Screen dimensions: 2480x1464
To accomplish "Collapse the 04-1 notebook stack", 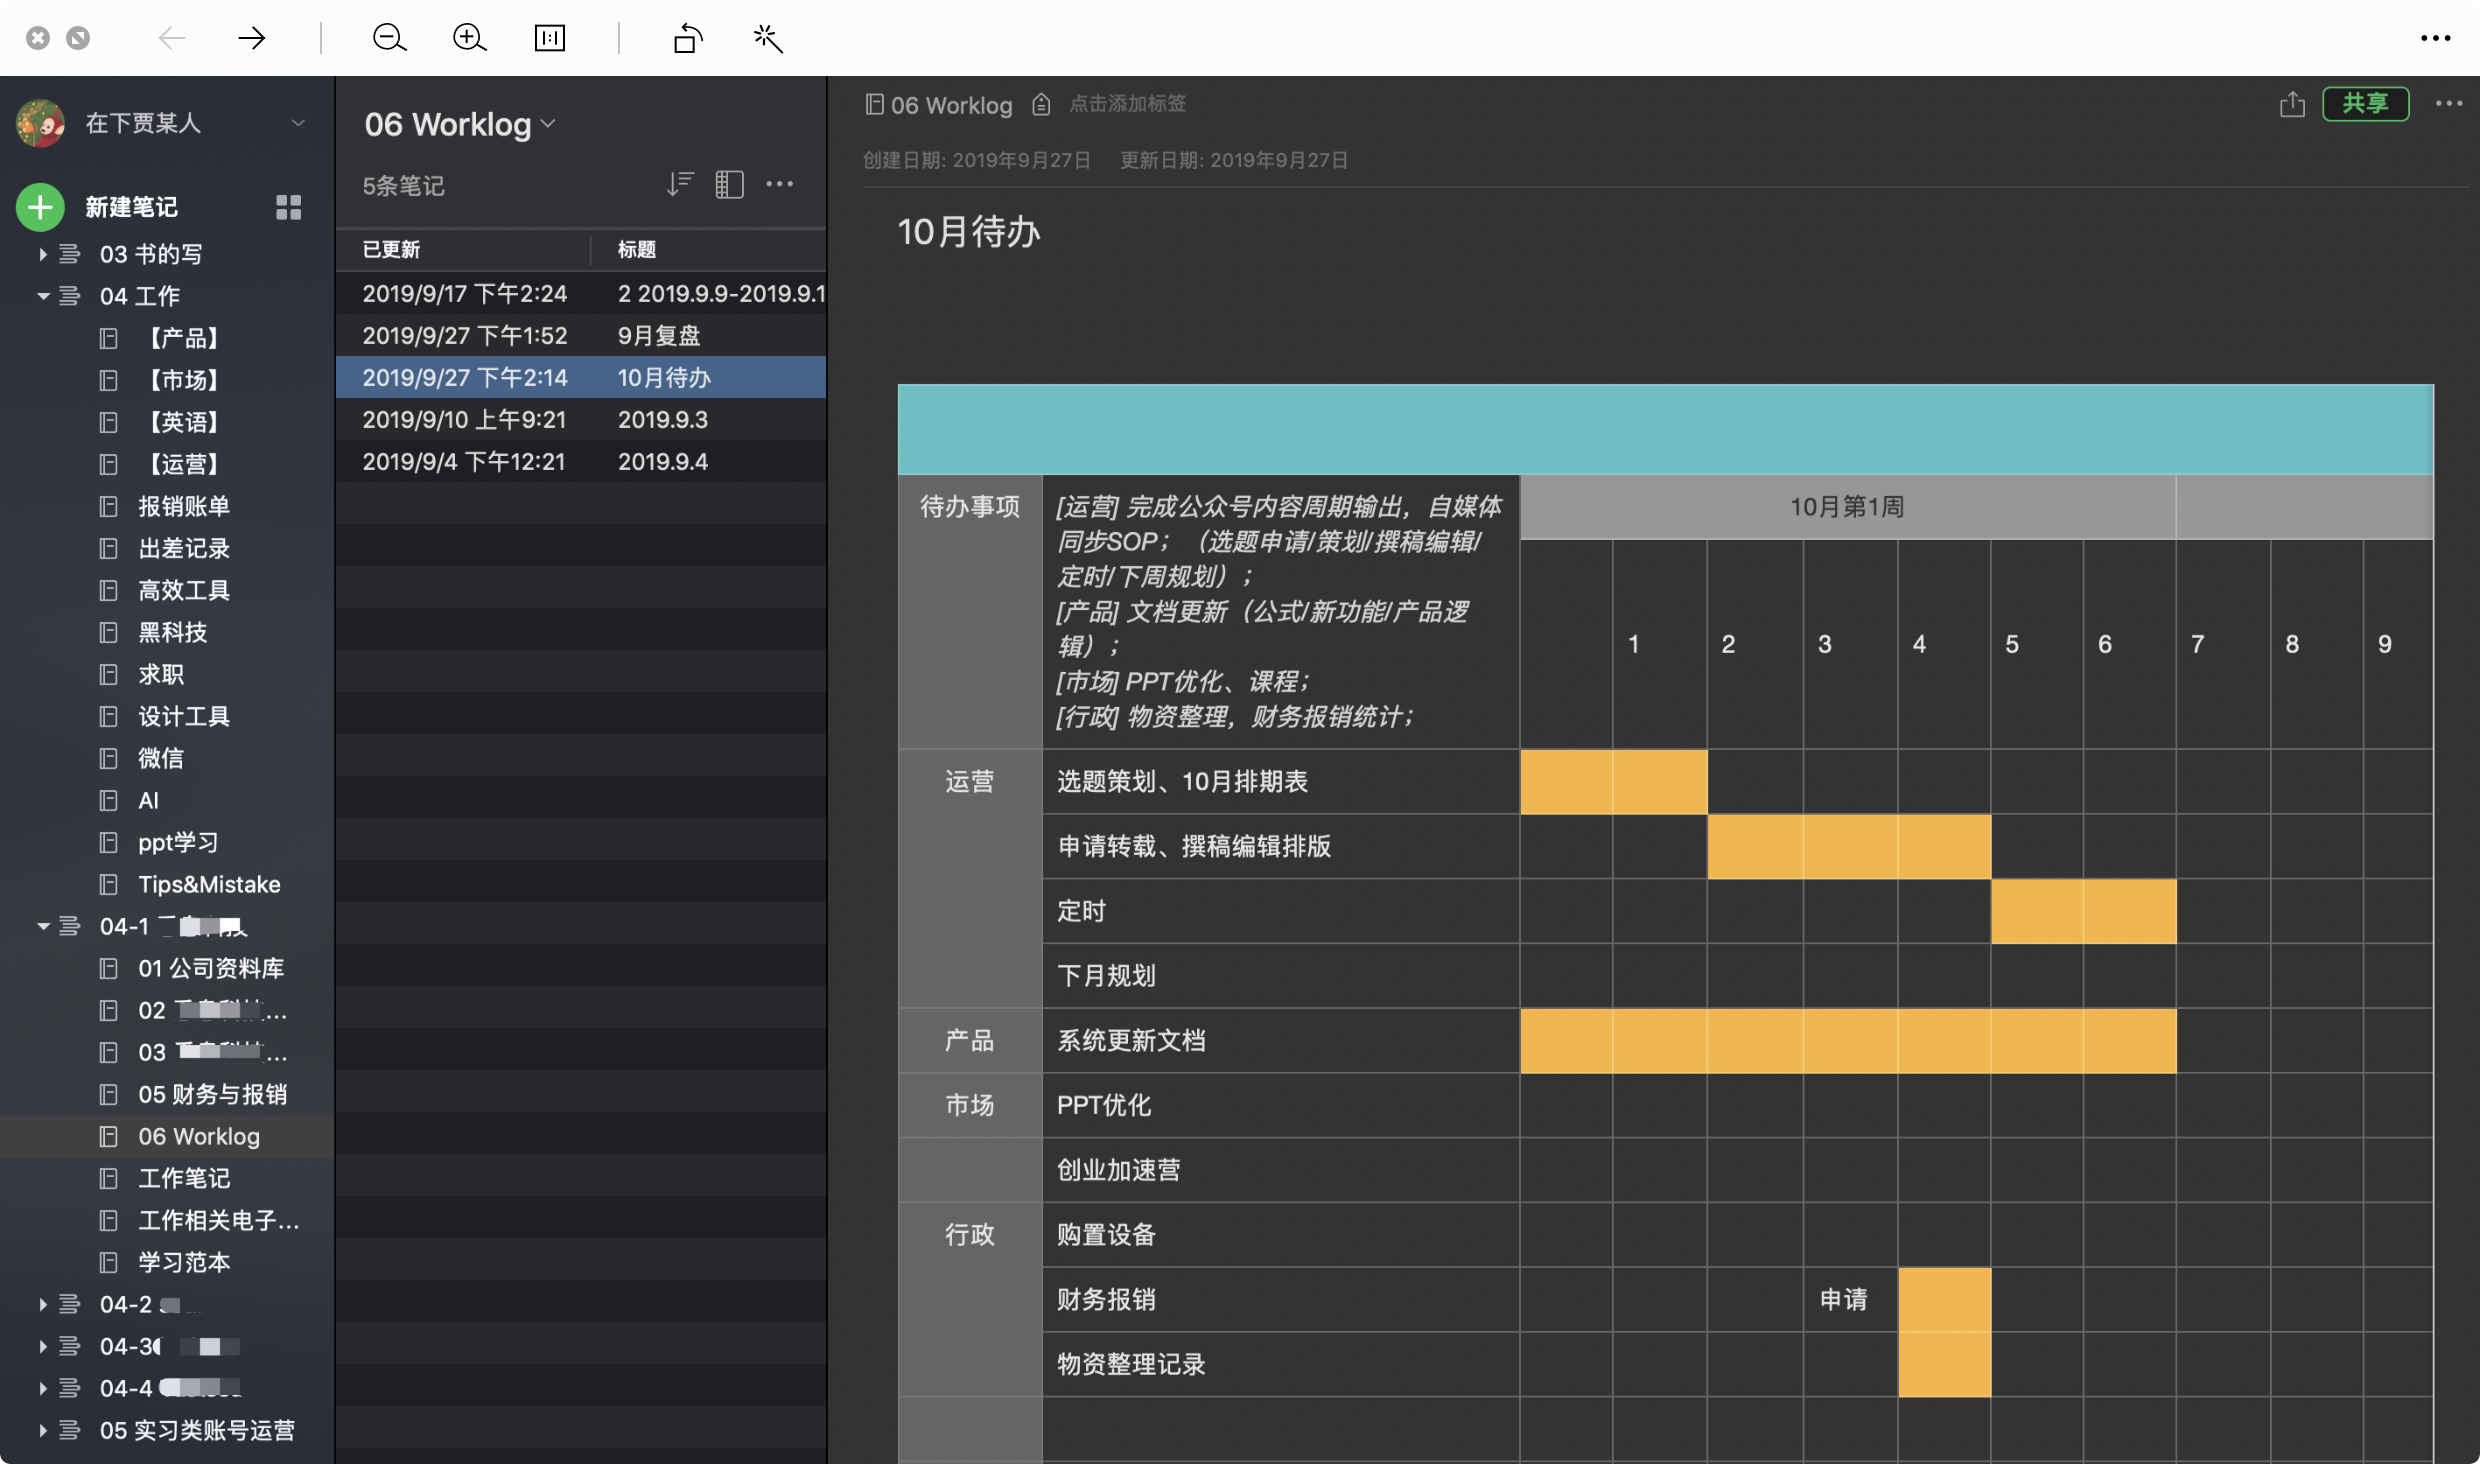I will click(x=42, y=927).
